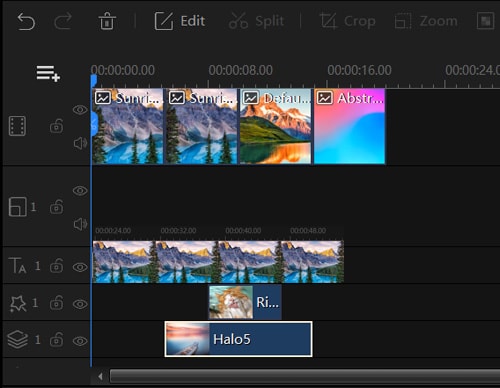Click the Redo arrow icon
This screenshot has width=500, height=388.
coord(63,21)
